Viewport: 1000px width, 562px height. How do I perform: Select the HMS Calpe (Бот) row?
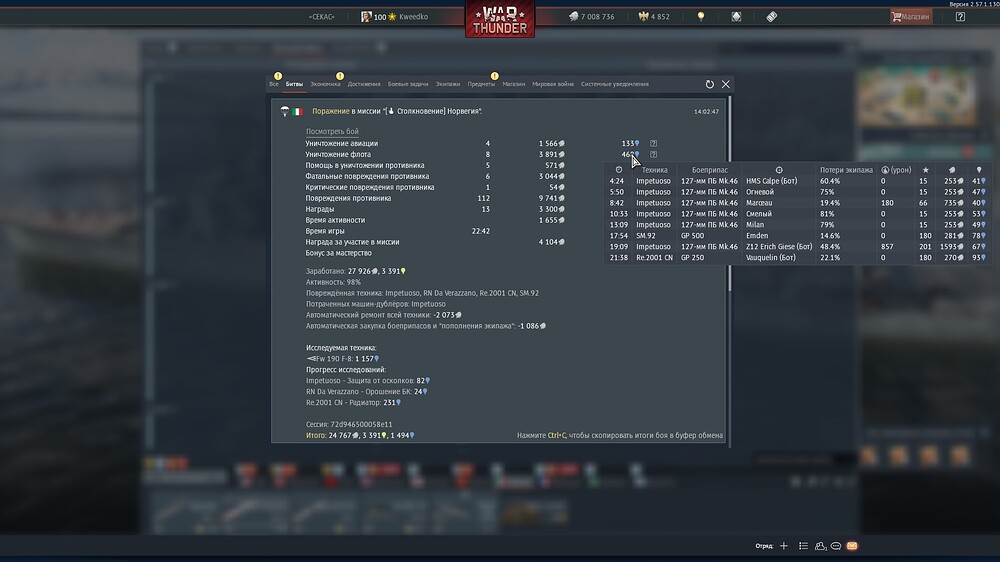click(797, 181)
